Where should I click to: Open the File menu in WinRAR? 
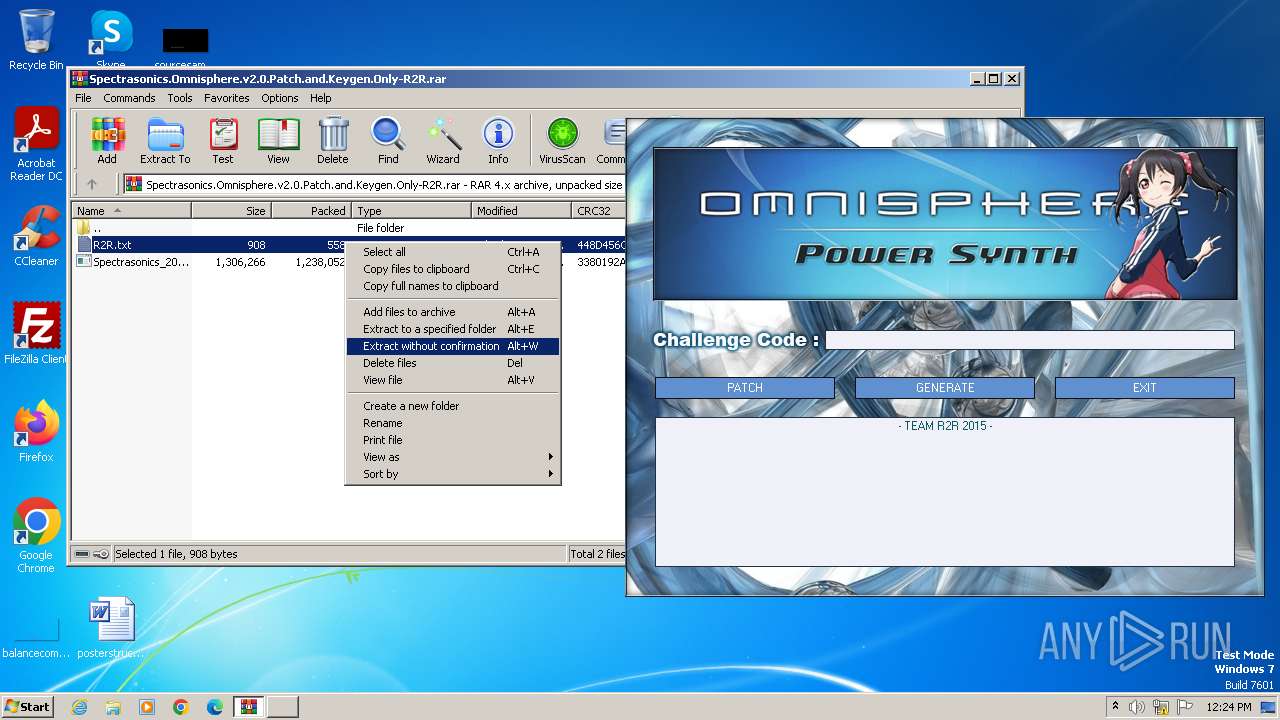(83, 98)
